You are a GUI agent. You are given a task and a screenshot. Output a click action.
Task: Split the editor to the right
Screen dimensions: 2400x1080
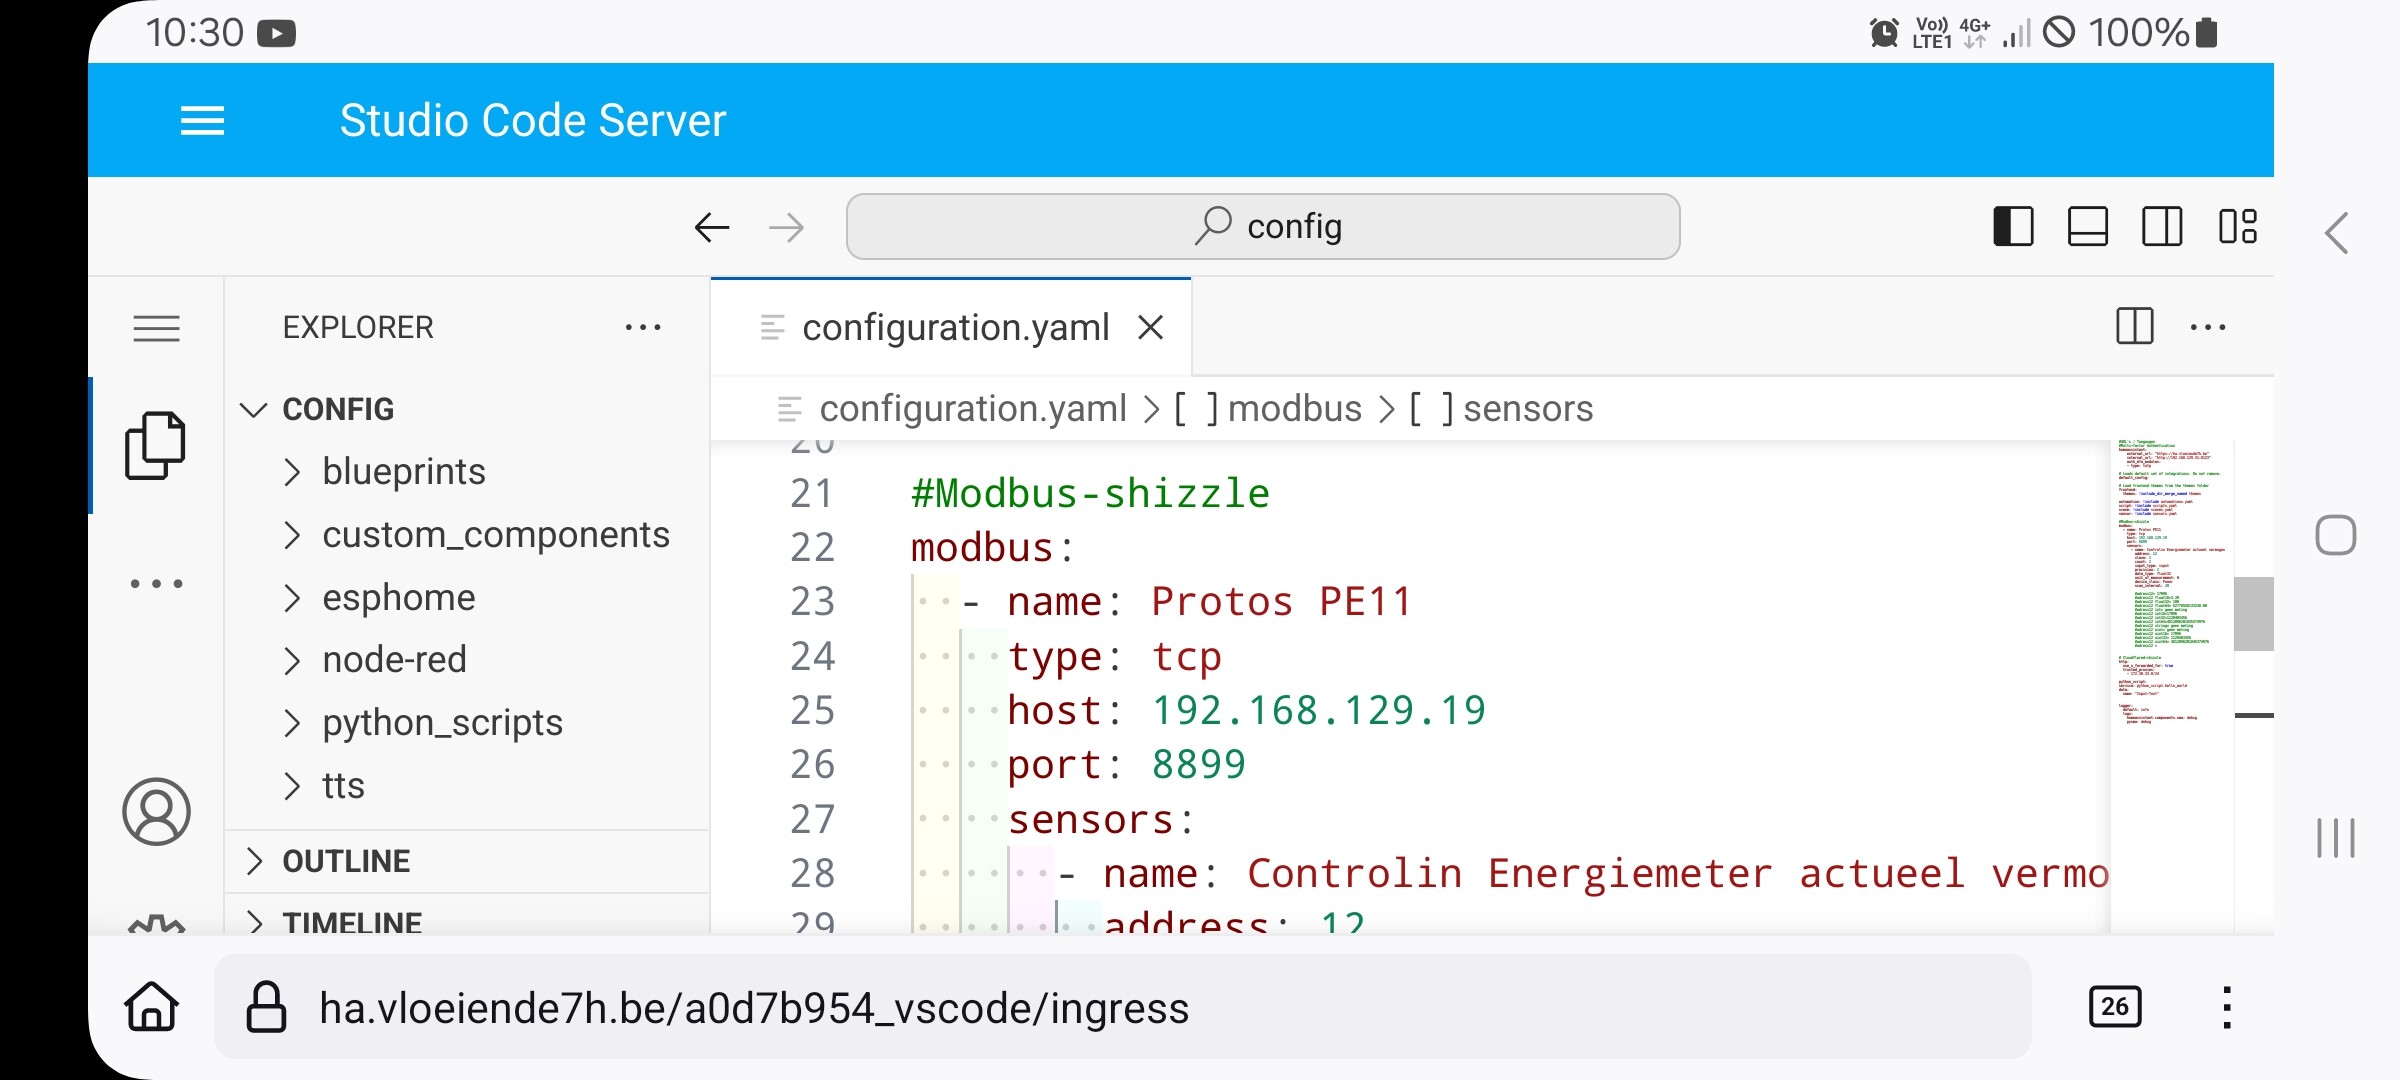(x=2134, y=327)
